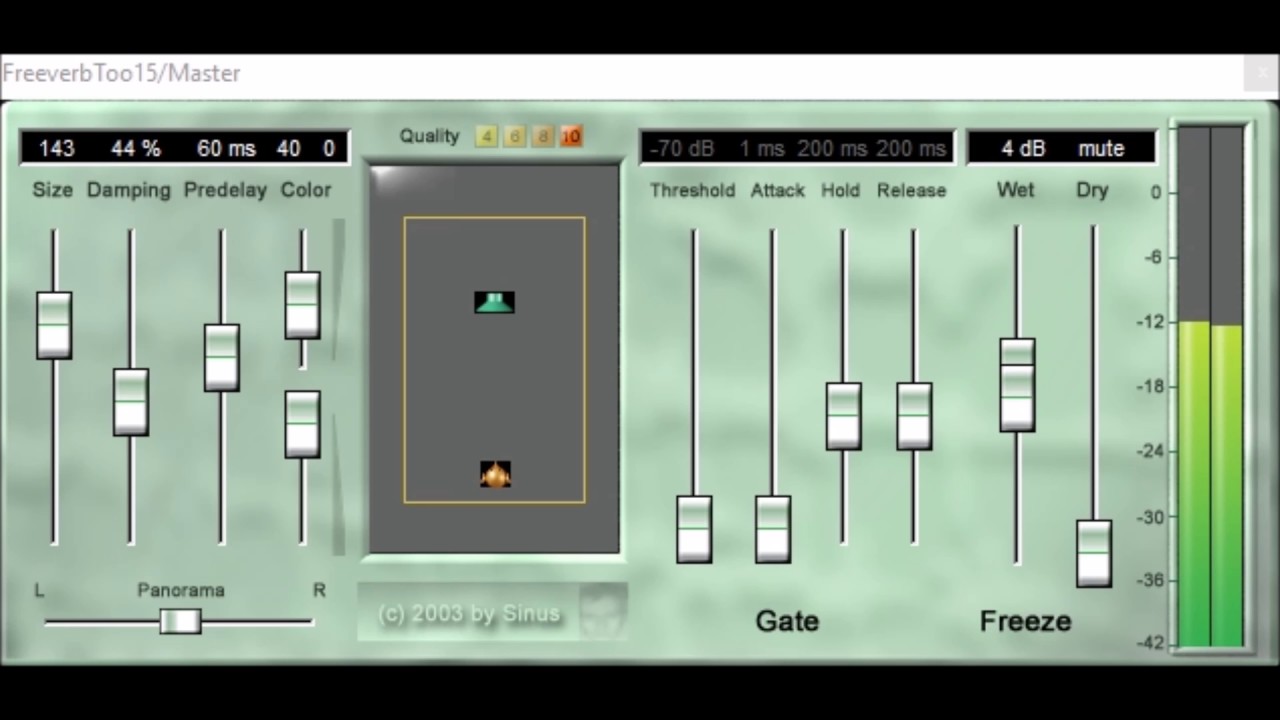
Task: Click the Size slider handle
Action: pyautogui.click(x=54, y=325)
